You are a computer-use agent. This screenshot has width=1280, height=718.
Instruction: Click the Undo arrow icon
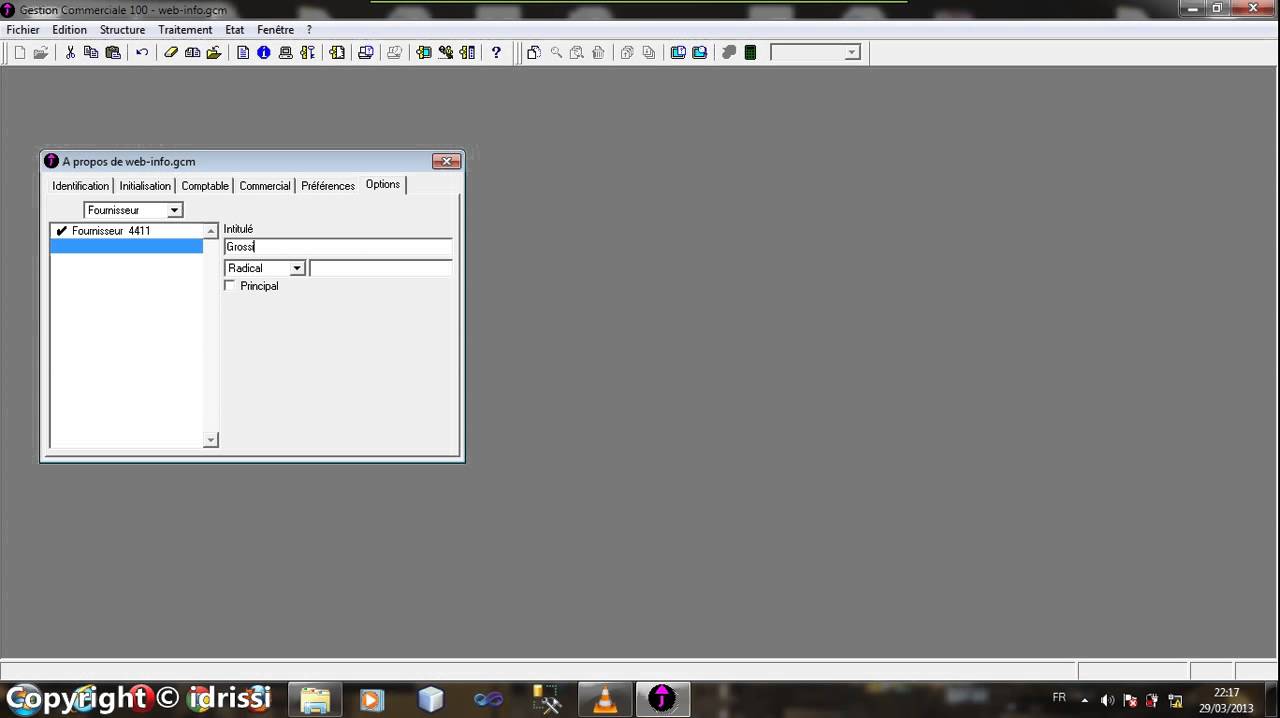142,53
